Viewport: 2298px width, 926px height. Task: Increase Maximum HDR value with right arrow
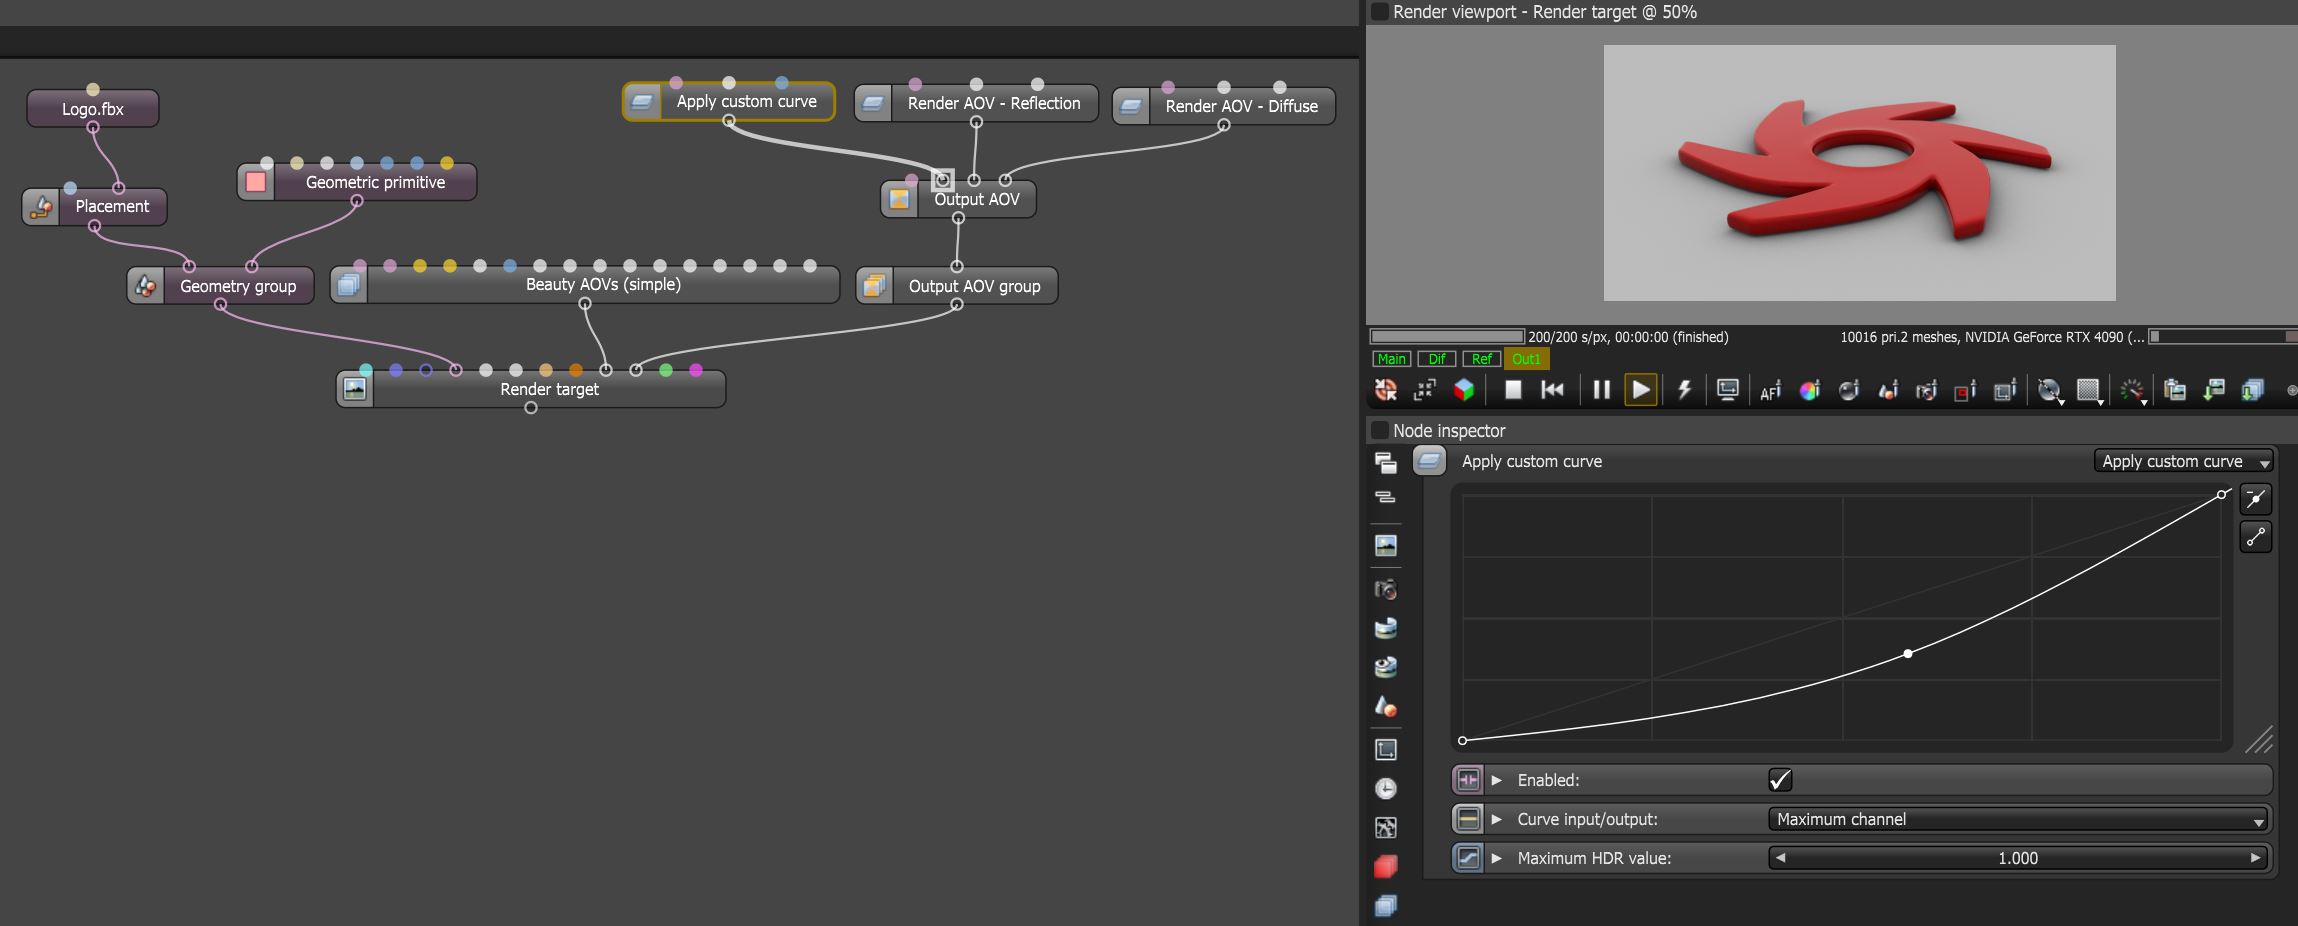(x=2255, y=858)
